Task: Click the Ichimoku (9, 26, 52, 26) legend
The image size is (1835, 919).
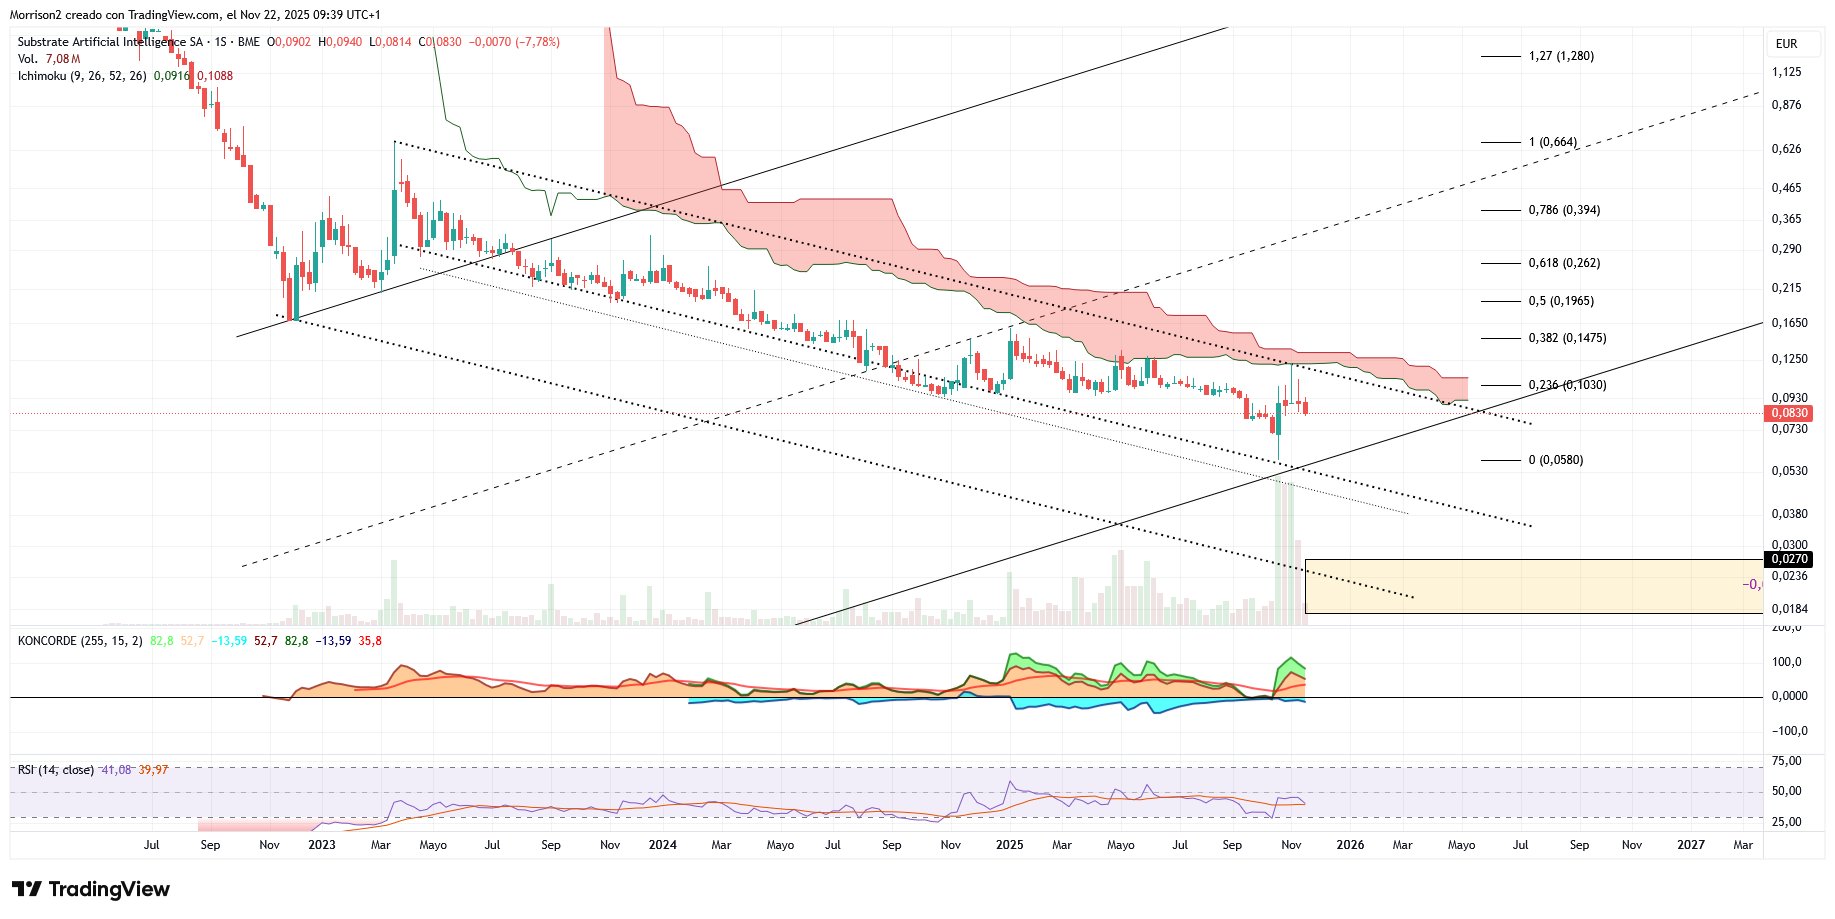Action: [82, 76]
